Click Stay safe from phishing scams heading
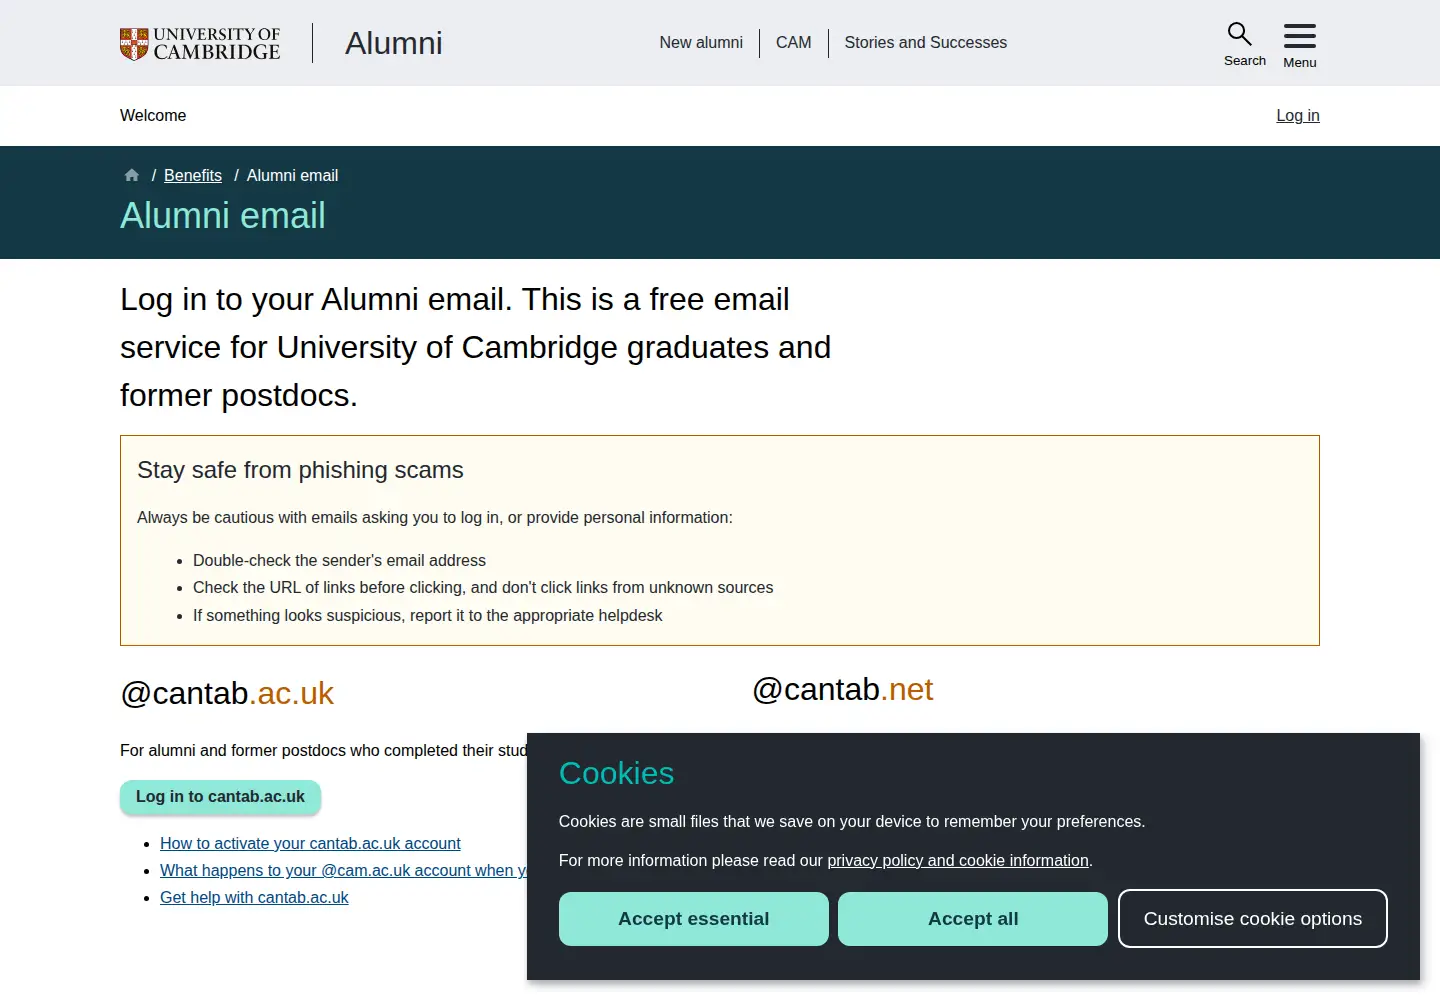The image size is (1440, 1000). click(300, 470)
